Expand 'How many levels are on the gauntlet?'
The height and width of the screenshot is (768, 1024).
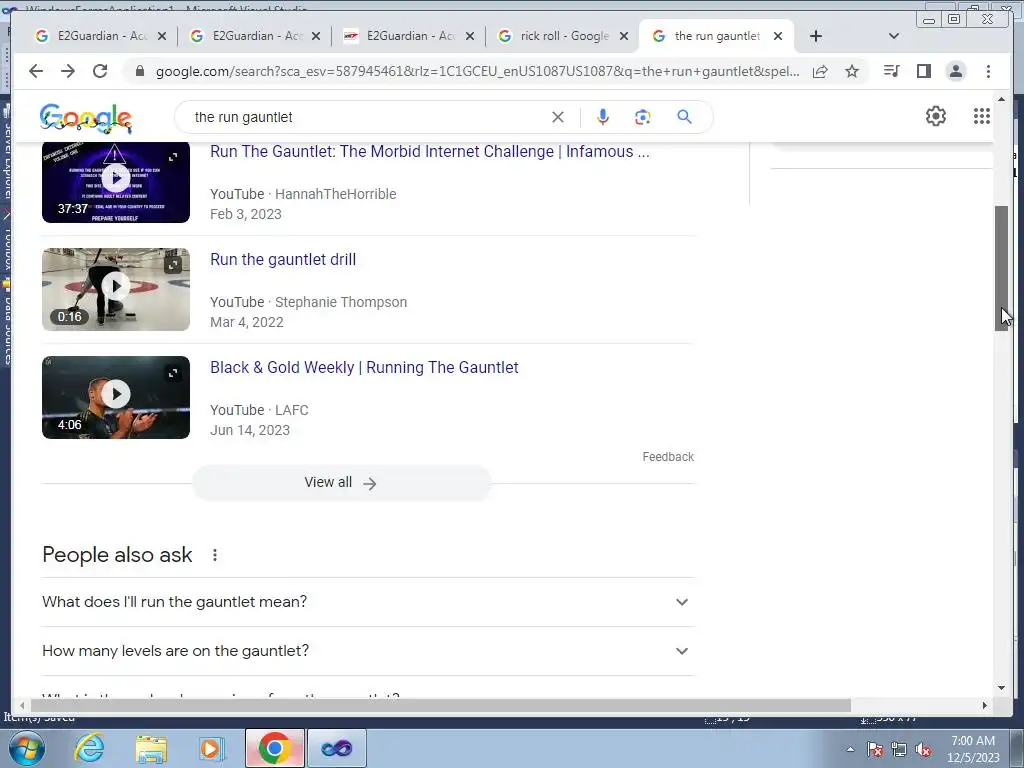point(368,650)
